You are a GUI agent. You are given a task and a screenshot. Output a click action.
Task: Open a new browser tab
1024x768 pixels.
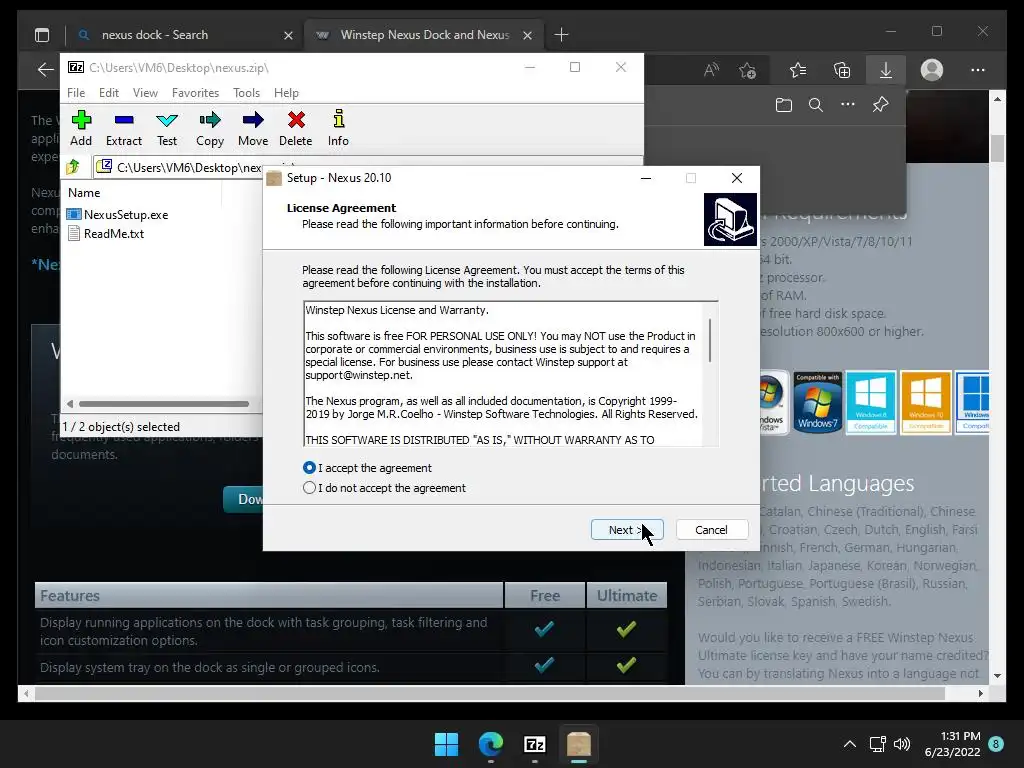(x=561, y=35)
